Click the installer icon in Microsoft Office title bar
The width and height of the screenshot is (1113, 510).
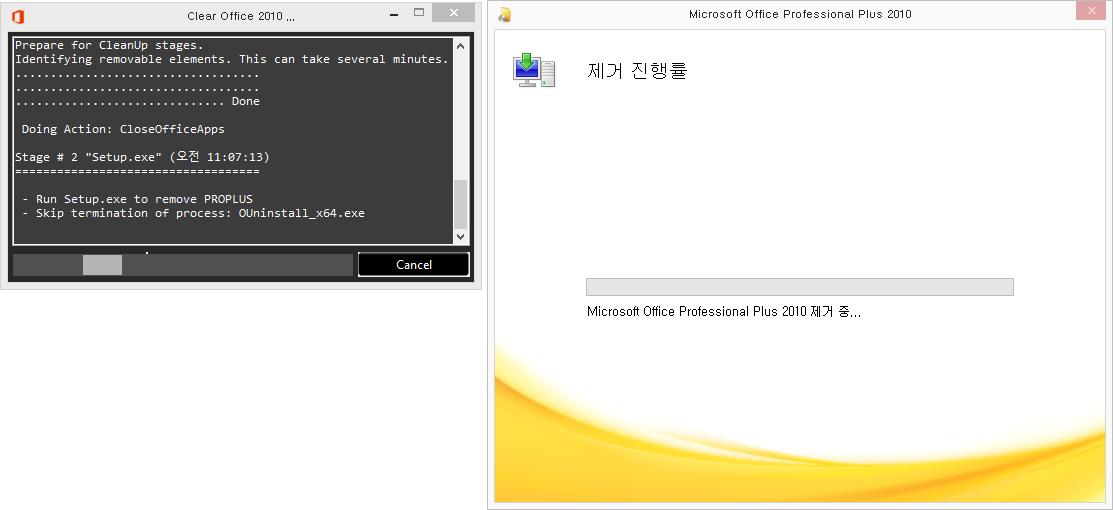point(505,15)
